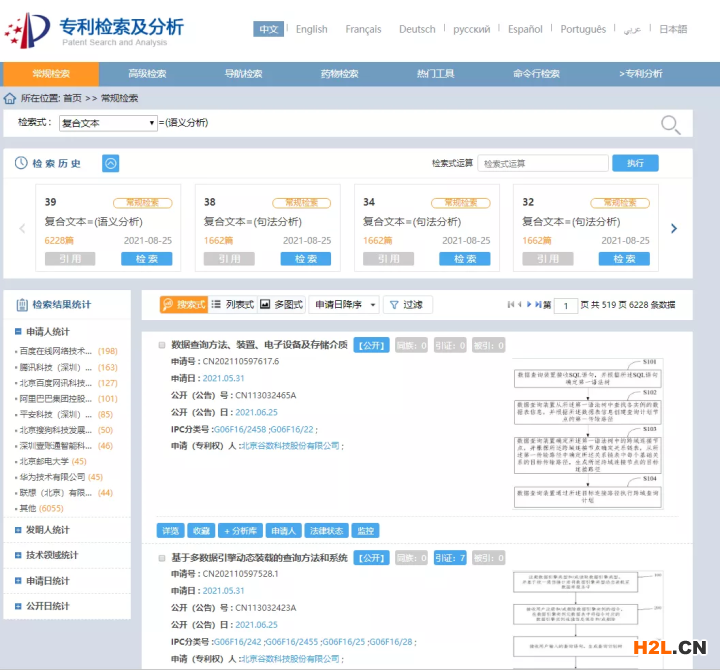Click the 检索式运算 input field
This screenshot has height=670, width=720.
coord(542,163)
